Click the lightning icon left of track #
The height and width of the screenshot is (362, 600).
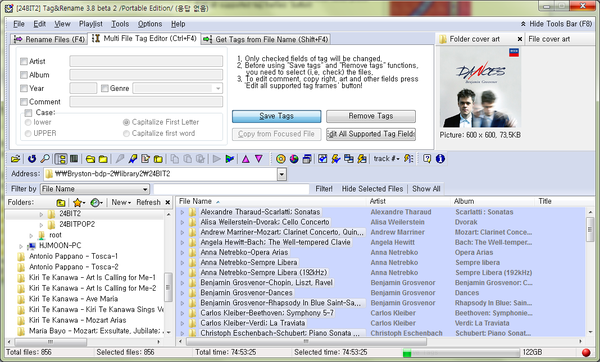[362, 159]
